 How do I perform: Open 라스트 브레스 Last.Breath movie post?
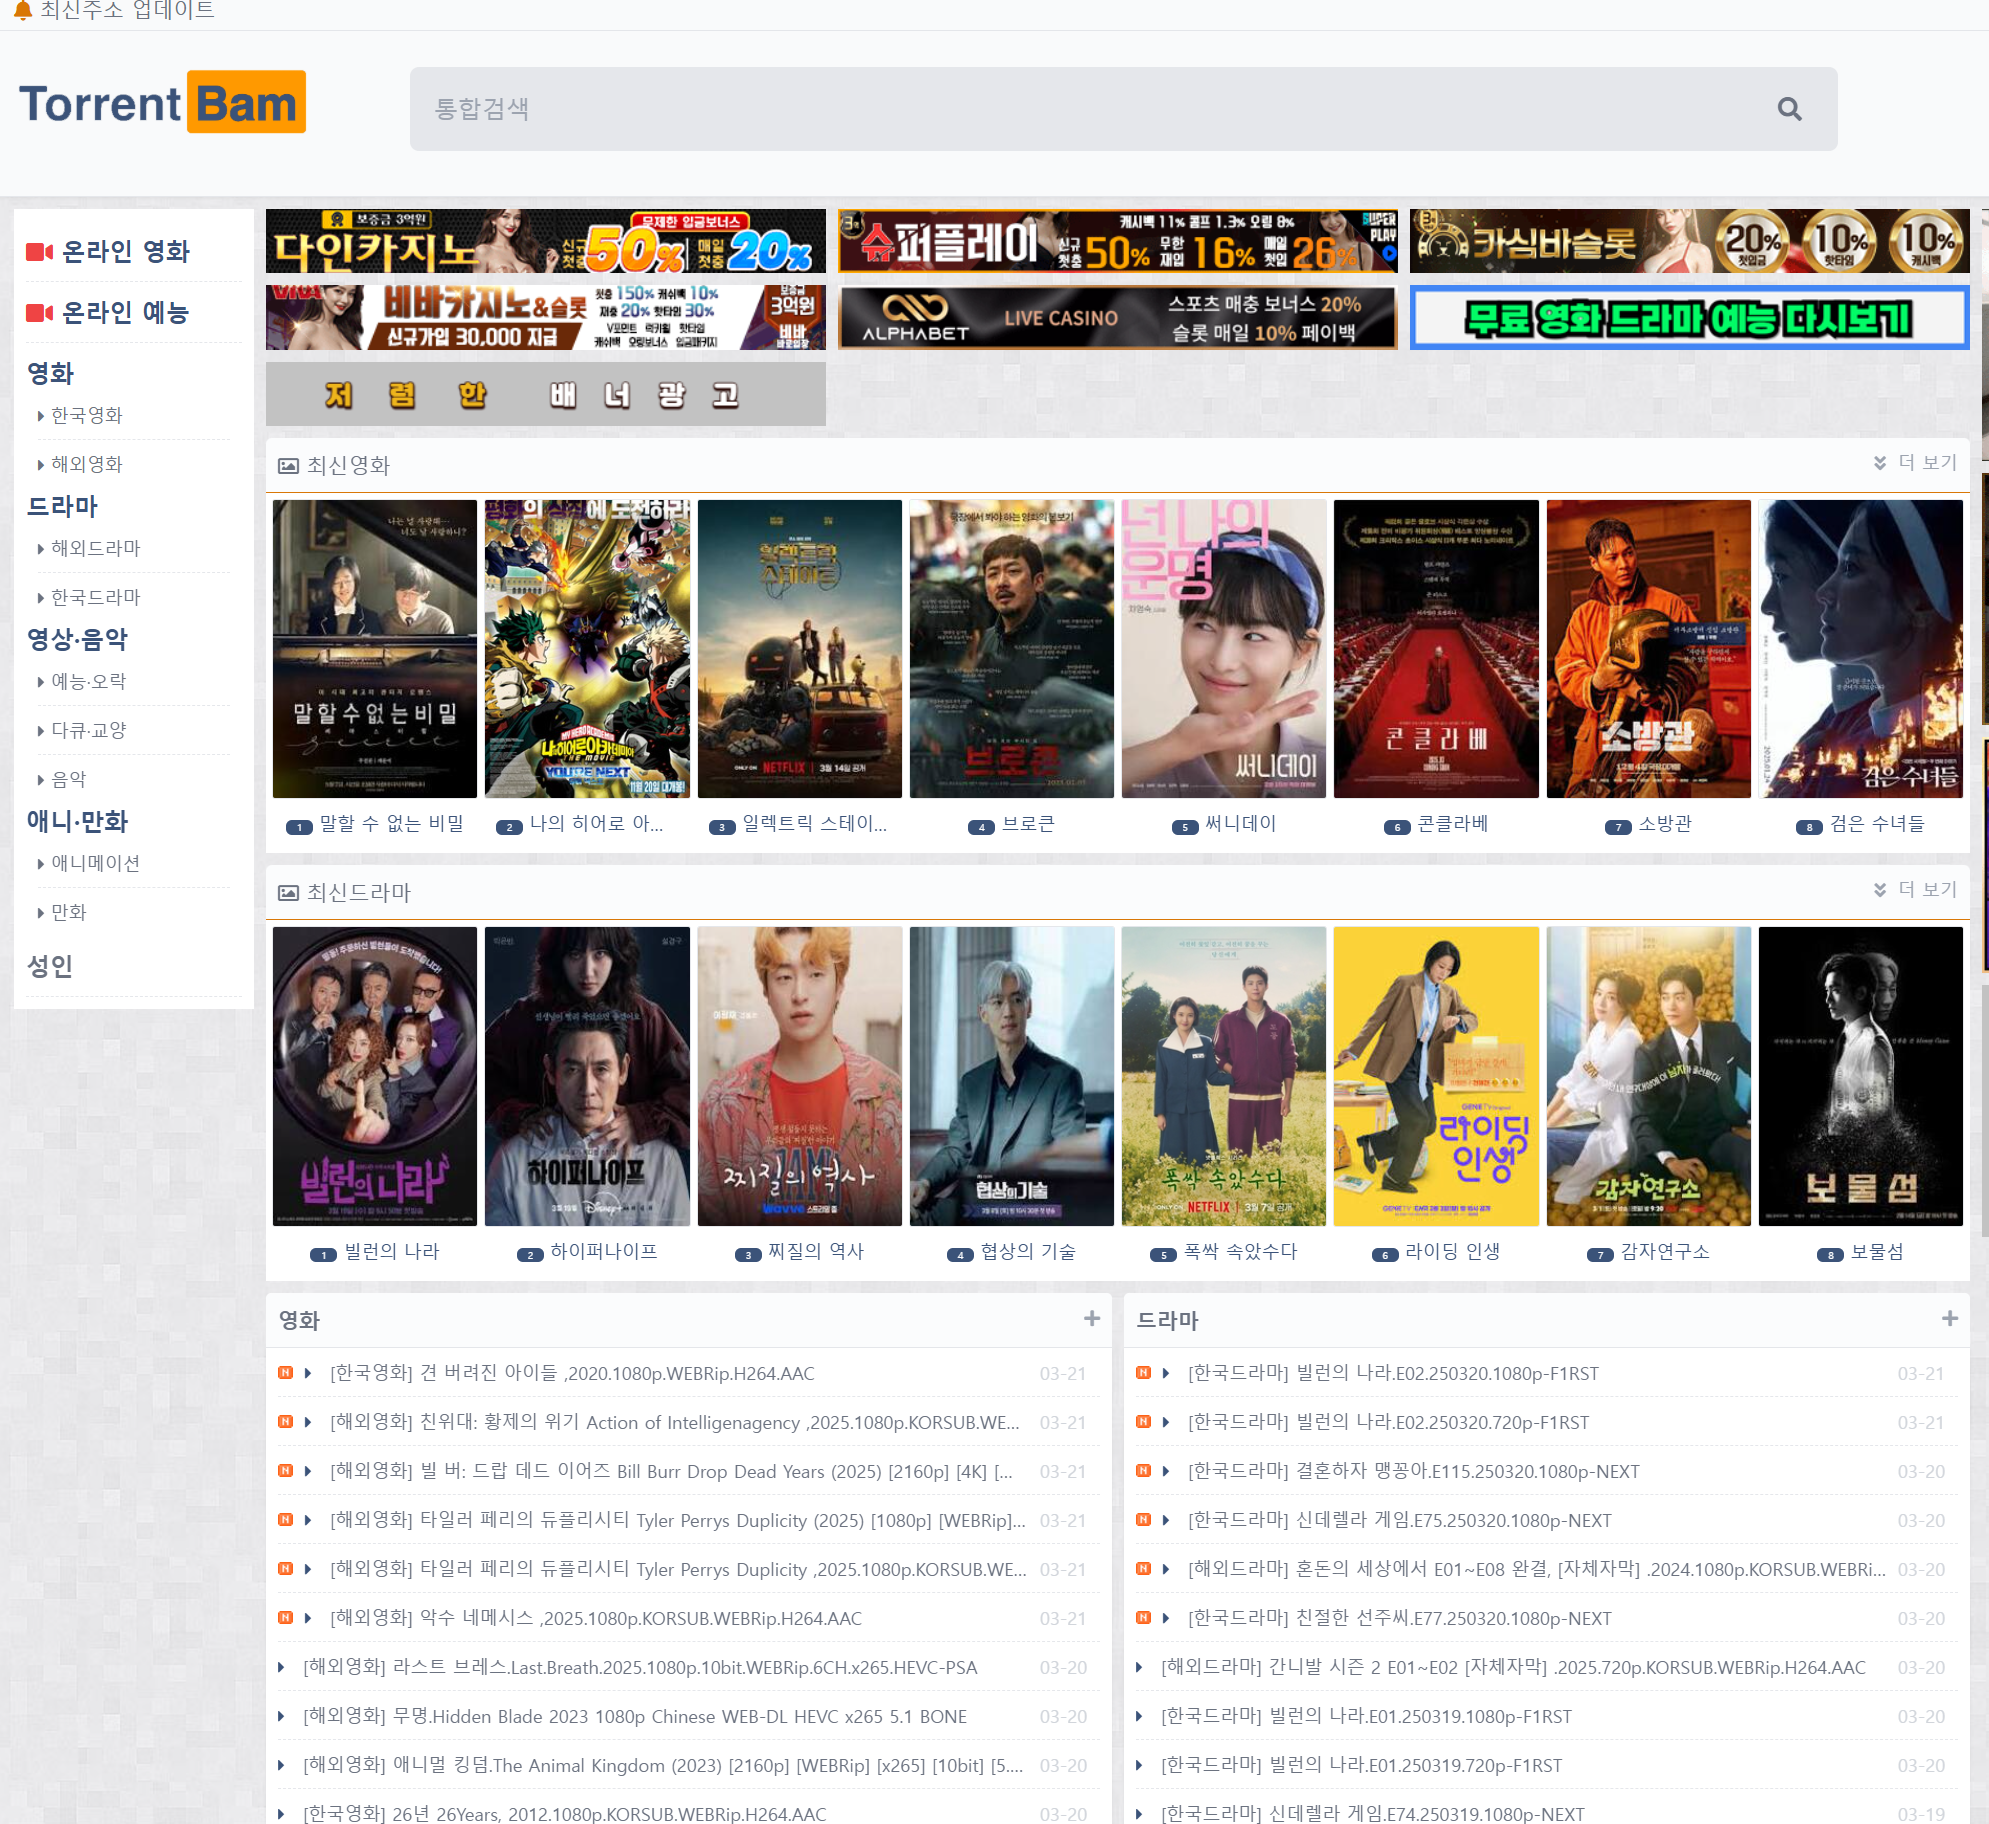pyautogui.click(x=640, y=1667)
